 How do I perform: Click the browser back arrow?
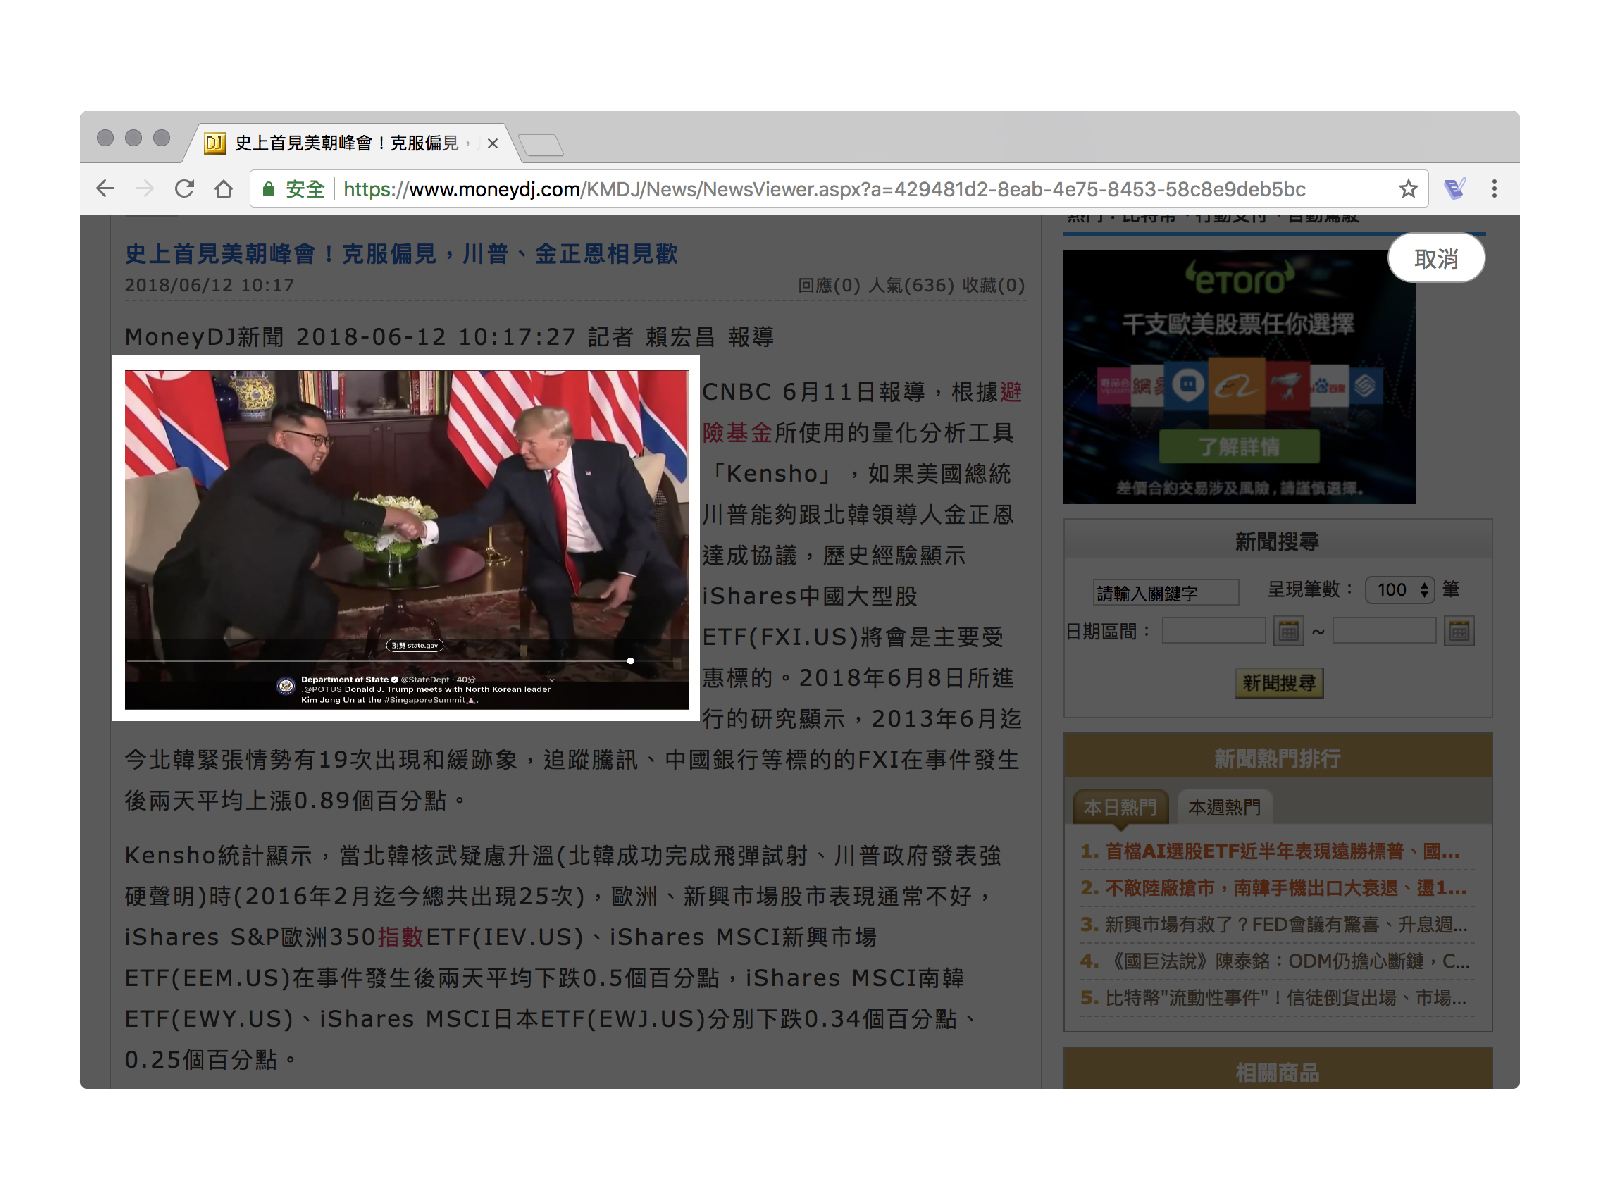tap(105, 189)
